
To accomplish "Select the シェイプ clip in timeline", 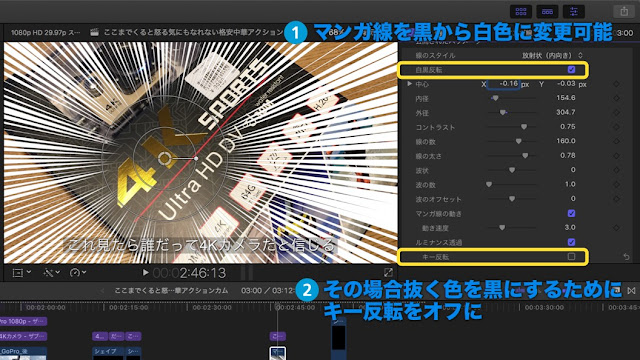I will pyautogui.click(x=108, y=353).
